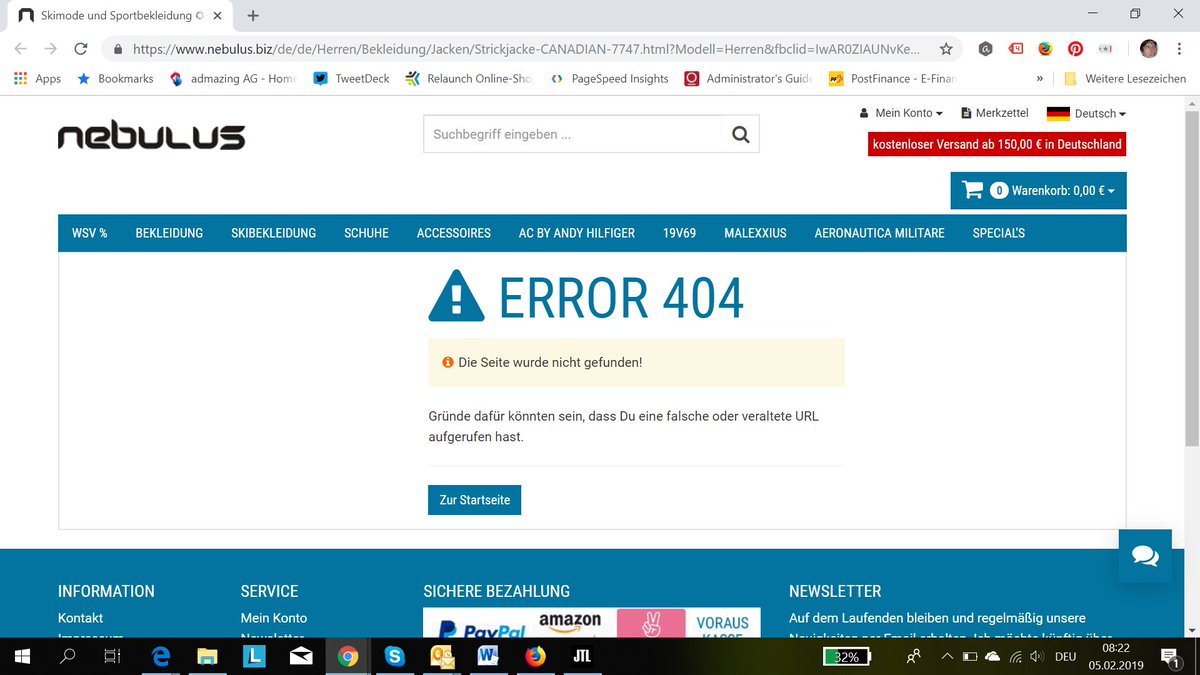Open Word from the taskbar
This screenshot has height=675, width=1200.
[488, 656]
